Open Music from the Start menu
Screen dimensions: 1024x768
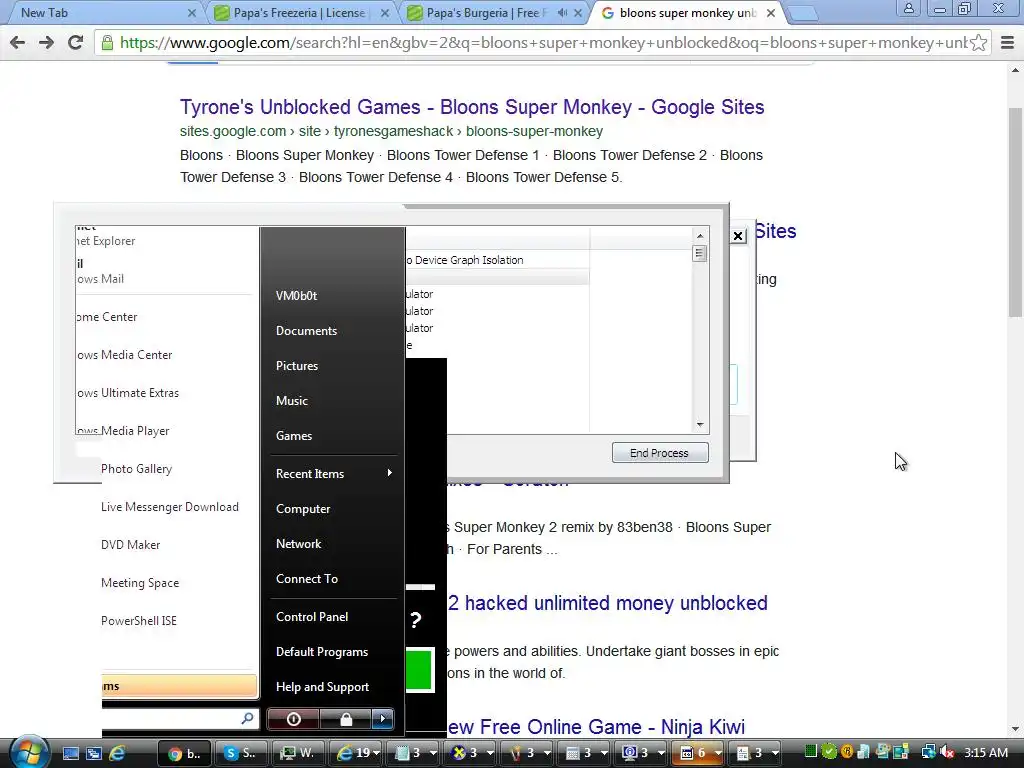291,401
